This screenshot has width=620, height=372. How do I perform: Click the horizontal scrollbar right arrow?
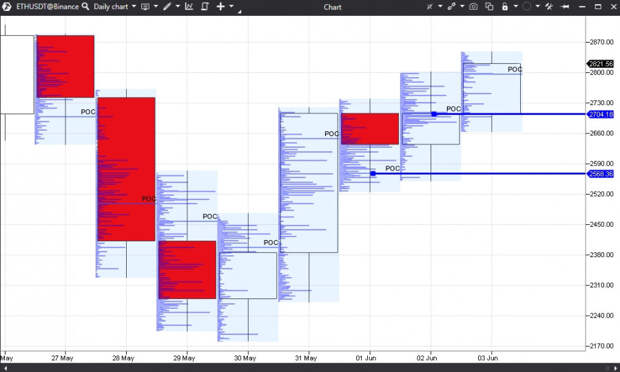[615, 368]
